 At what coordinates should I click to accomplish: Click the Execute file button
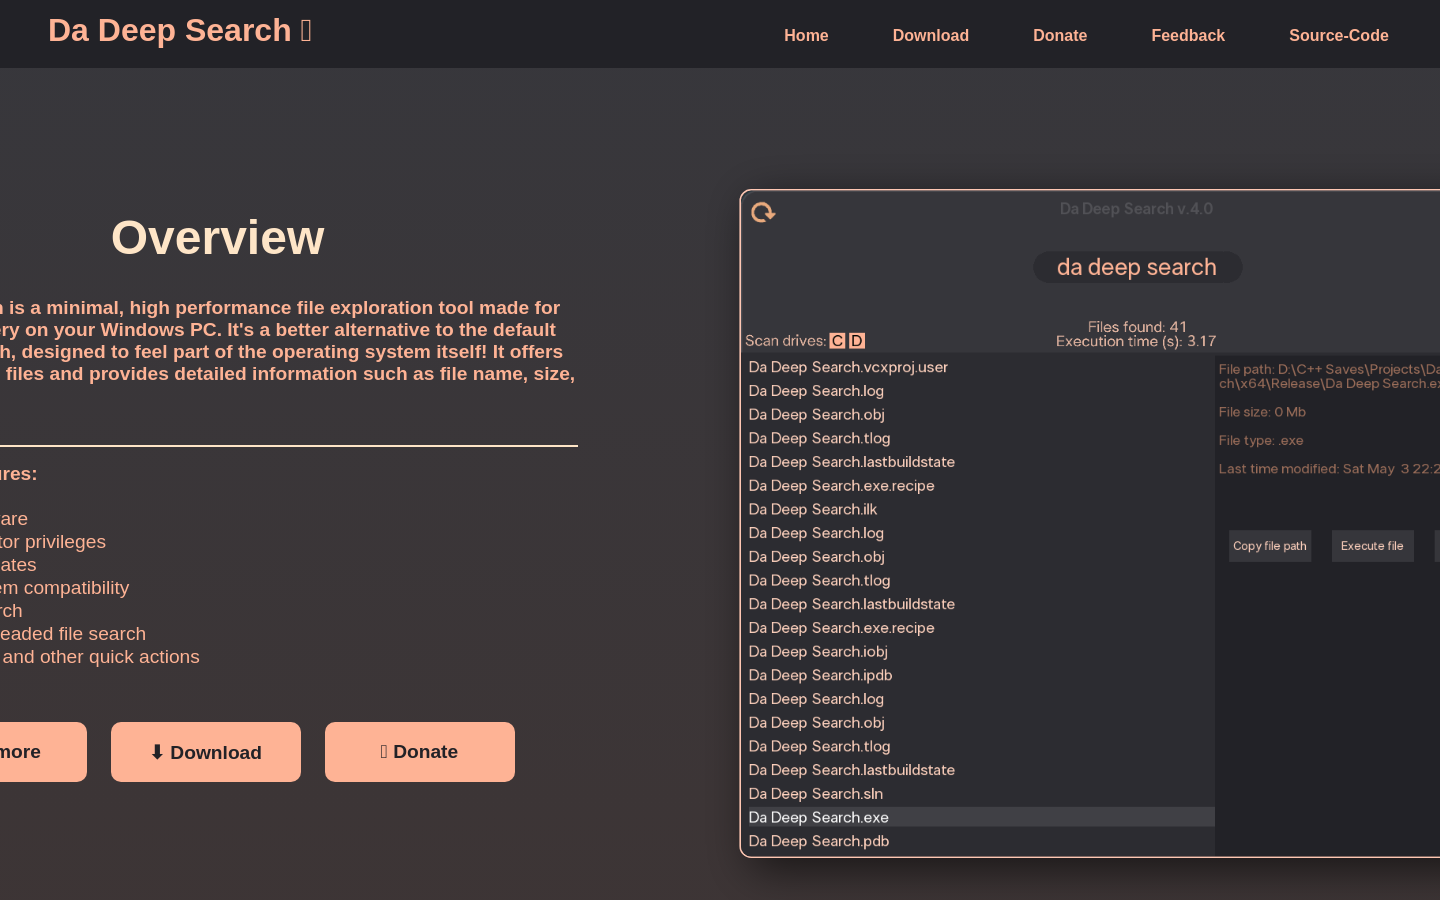coord(1372,546)
